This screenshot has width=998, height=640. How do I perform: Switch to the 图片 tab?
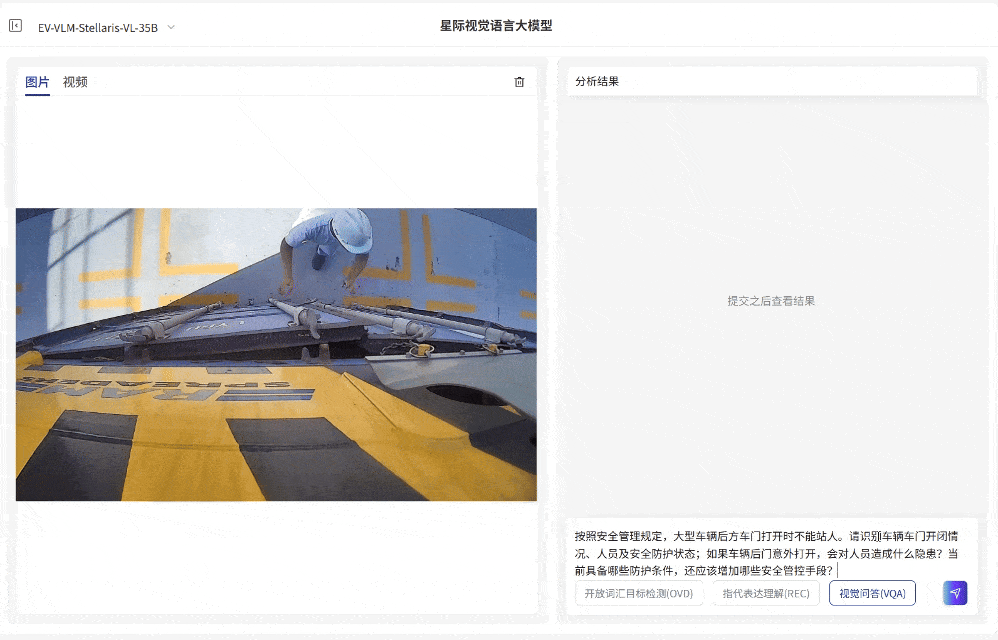pos(37,82)
